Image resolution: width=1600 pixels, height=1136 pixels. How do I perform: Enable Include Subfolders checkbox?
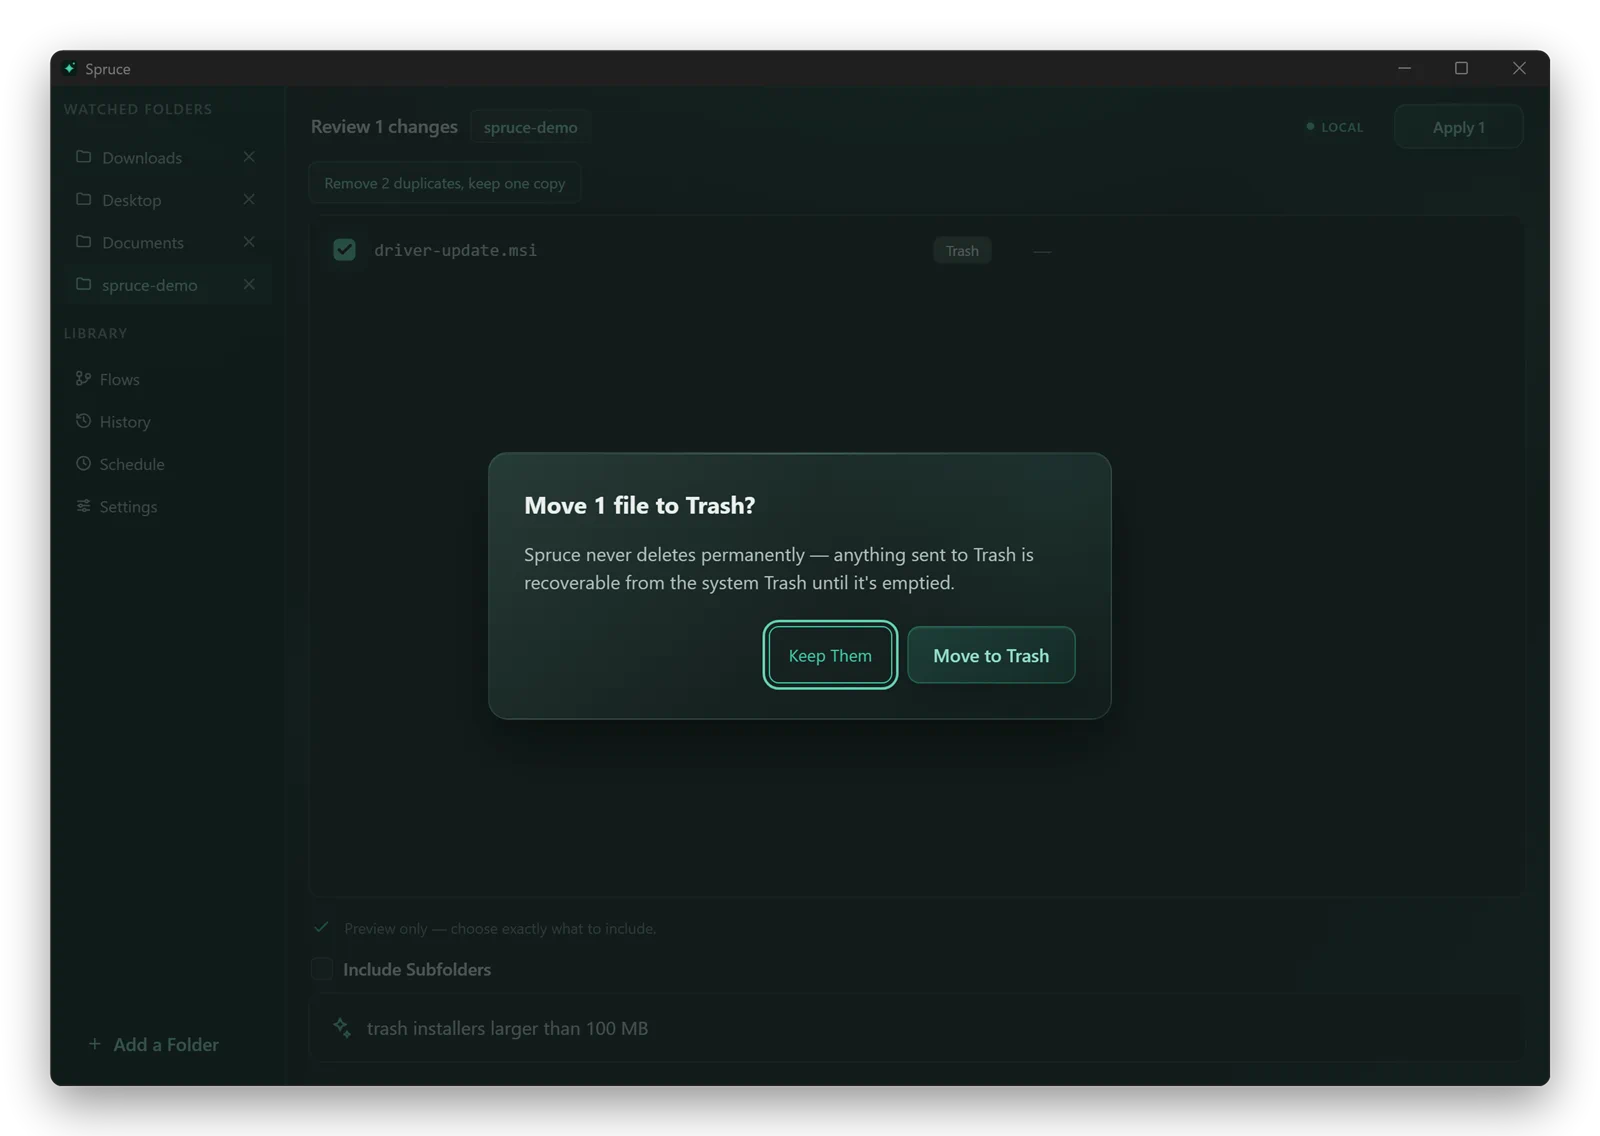click(x=322, y=969)
